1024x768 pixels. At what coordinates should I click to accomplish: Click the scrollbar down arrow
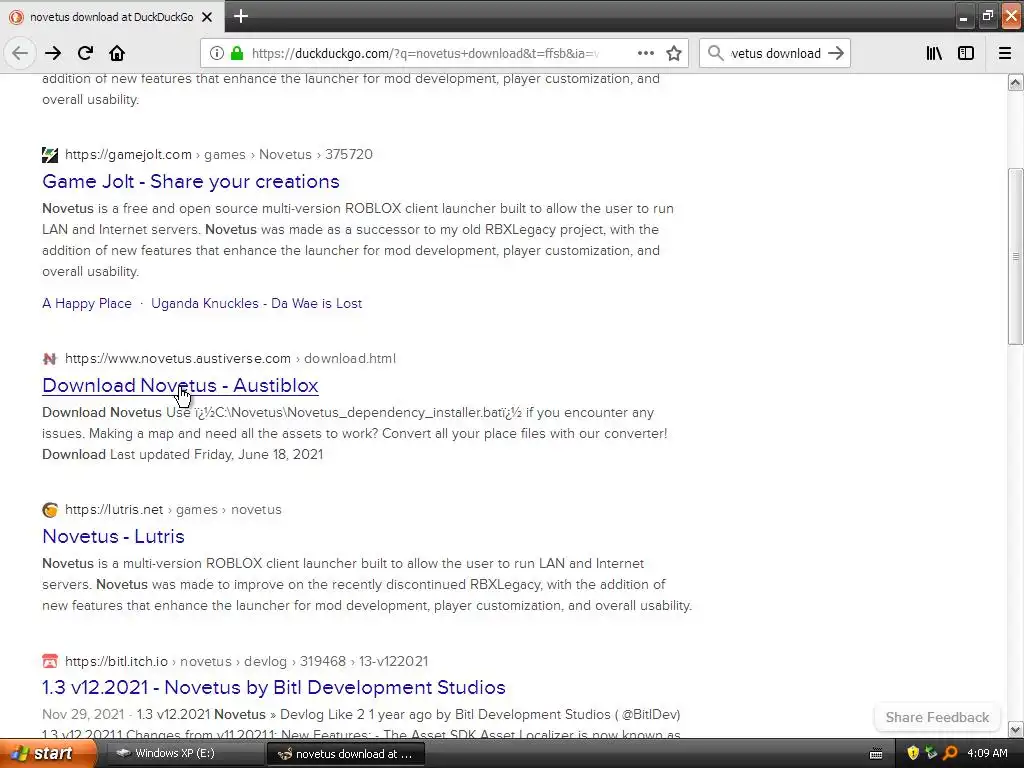1015,729
